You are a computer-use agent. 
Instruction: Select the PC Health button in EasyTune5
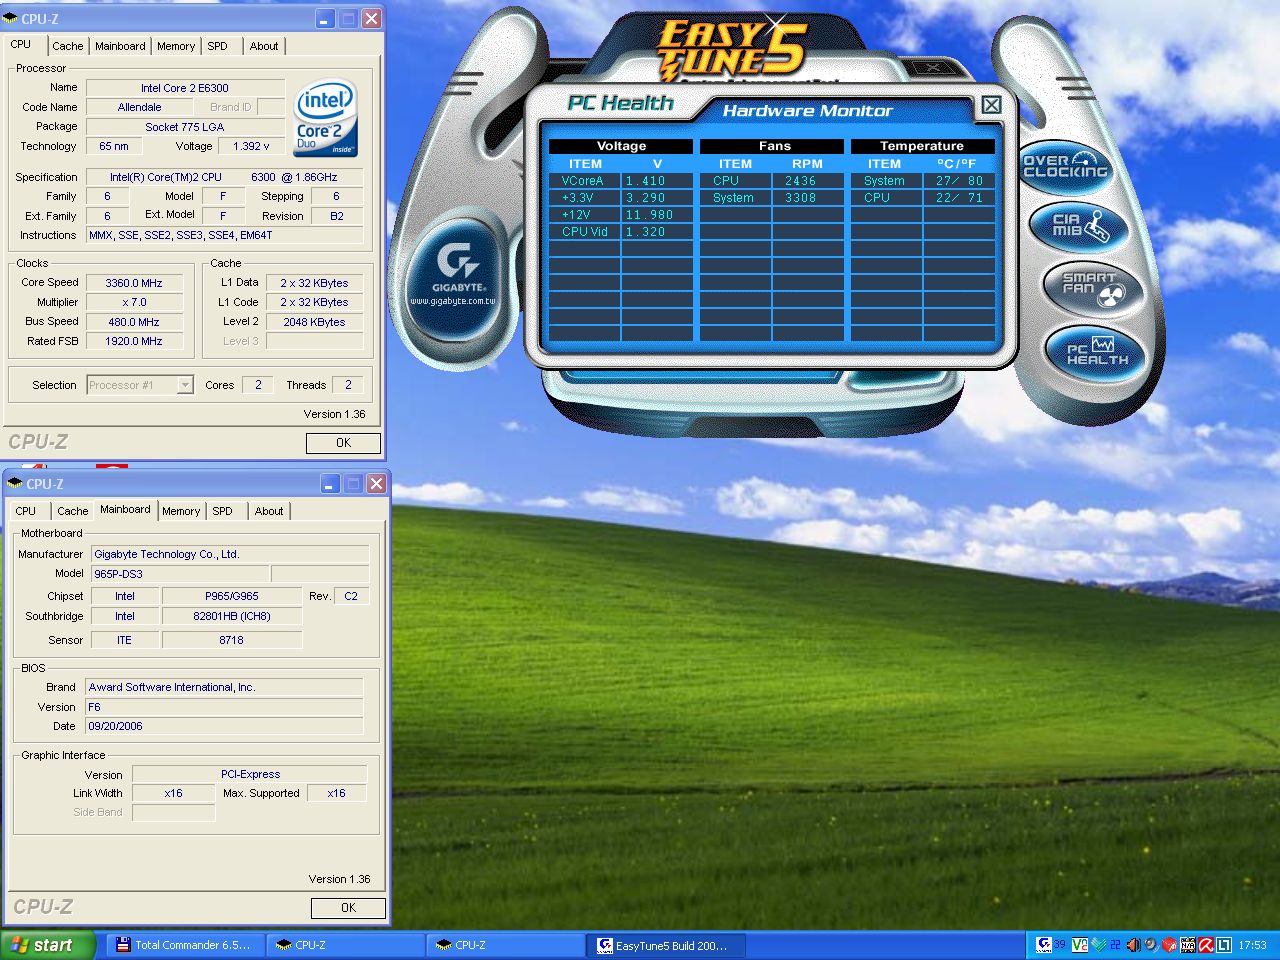point(1097,354)
